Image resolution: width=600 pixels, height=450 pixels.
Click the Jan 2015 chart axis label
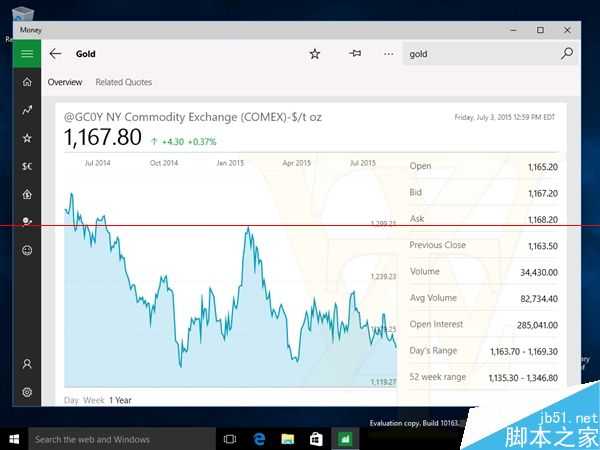[230, 163]
